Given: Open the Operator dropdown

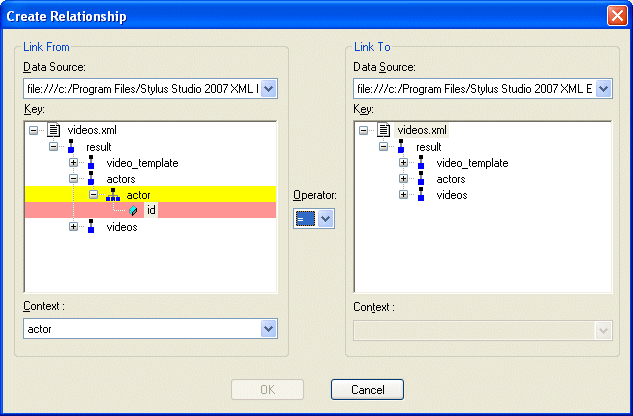Looking at the screenshot, I should pos(326,218).
